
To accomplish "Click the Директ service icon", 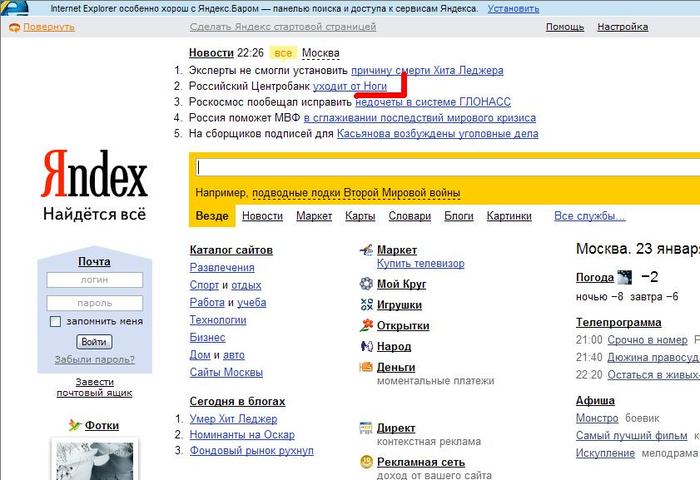I will pyautogui.click(x=366, y=428).
